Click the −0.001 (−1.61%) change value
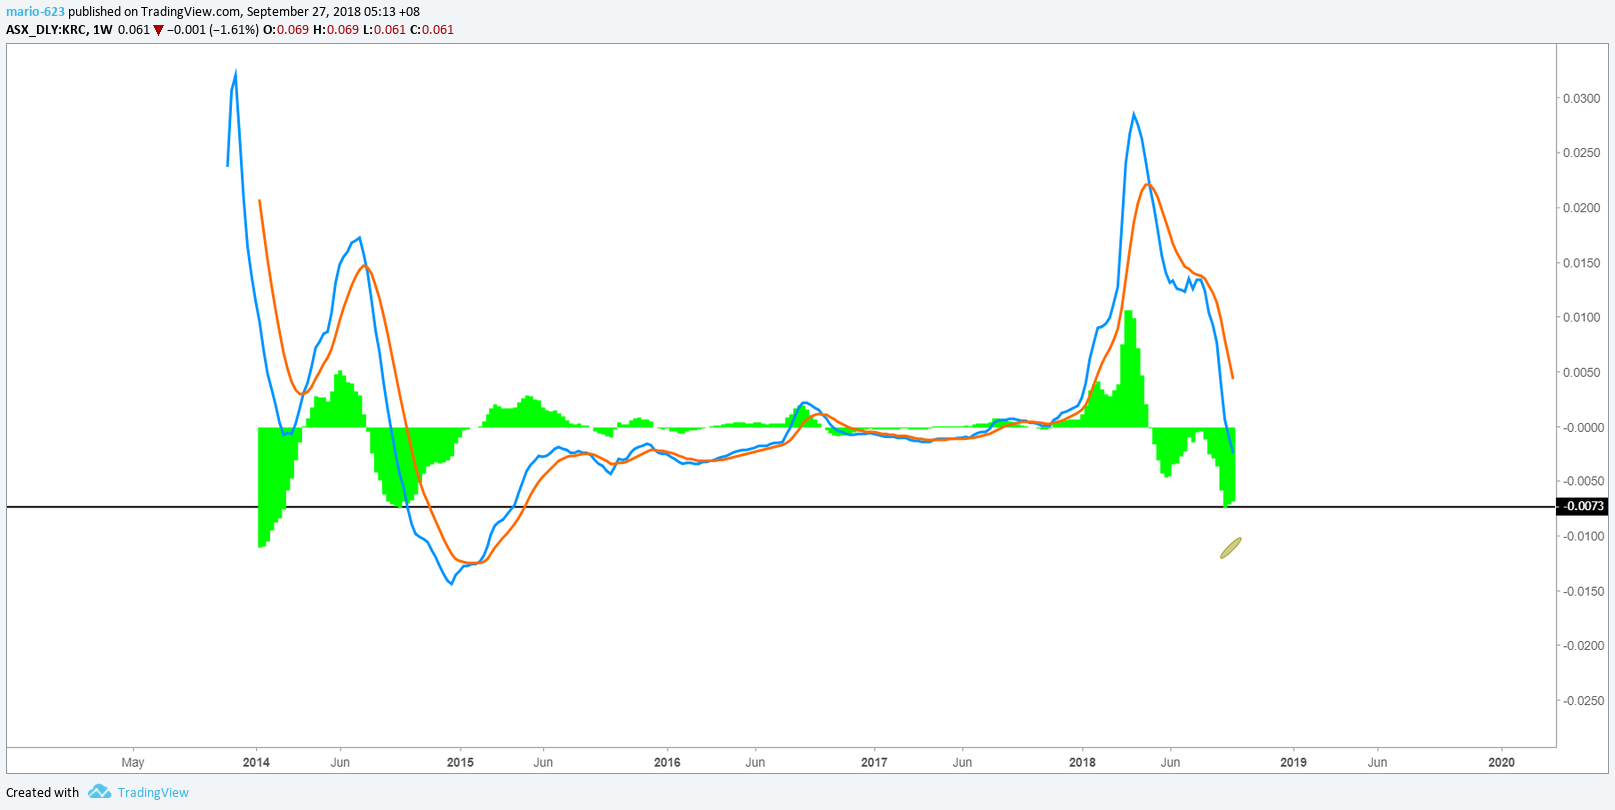Image resolution: width=1615 pixels, height=810 pixels. tap(212, 30)
